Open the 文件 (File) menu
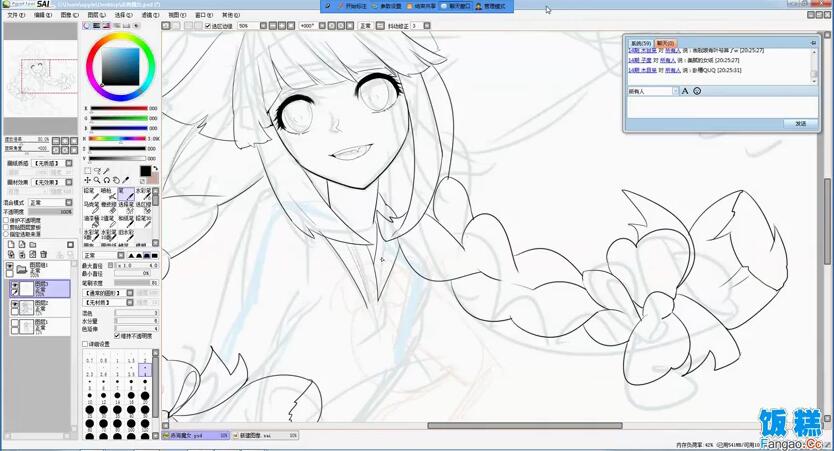 click(15, 15)
